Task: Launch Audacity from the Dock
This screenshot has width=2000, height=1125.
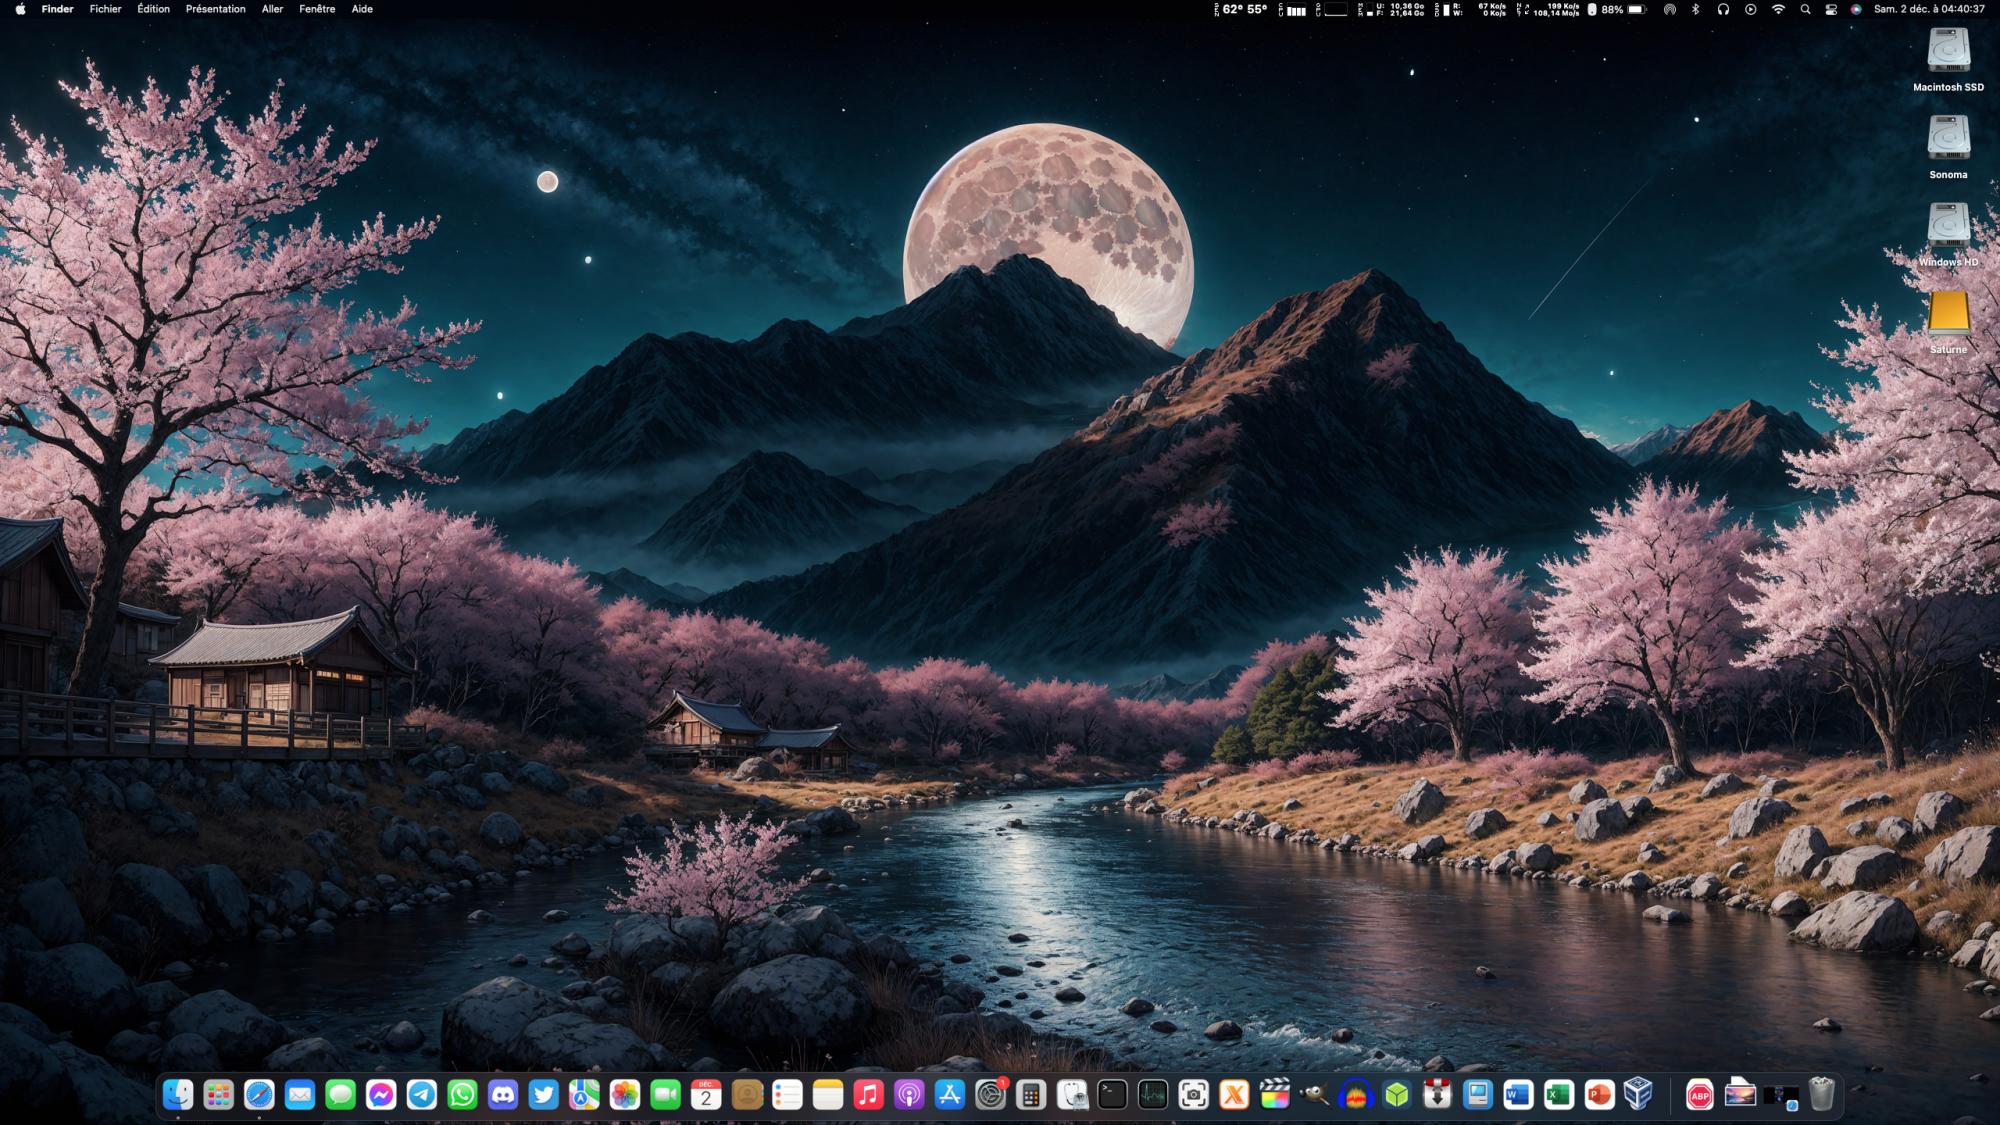Action: (x=1356, y=1095)
